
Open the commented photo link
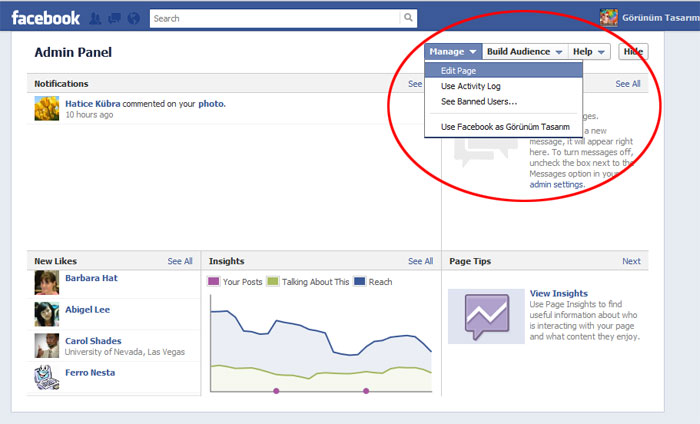[x=211, y=104]
